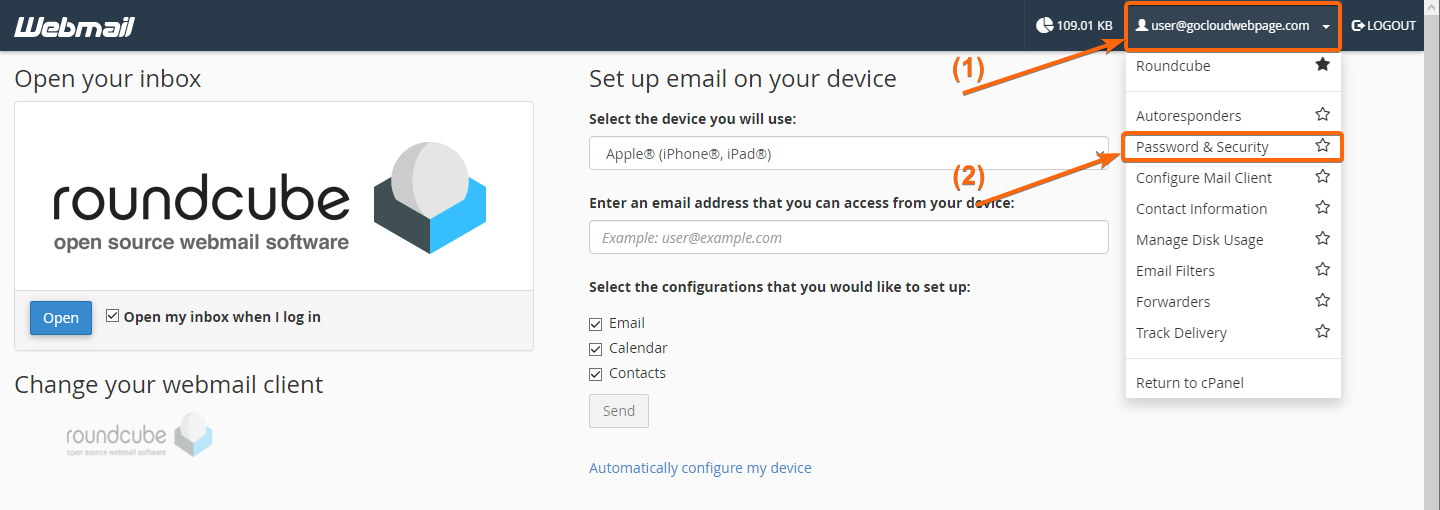Click the disk usage pie icon
Image resolution: width=1440 pixels, height=510 pixels.
point(1044,26)
